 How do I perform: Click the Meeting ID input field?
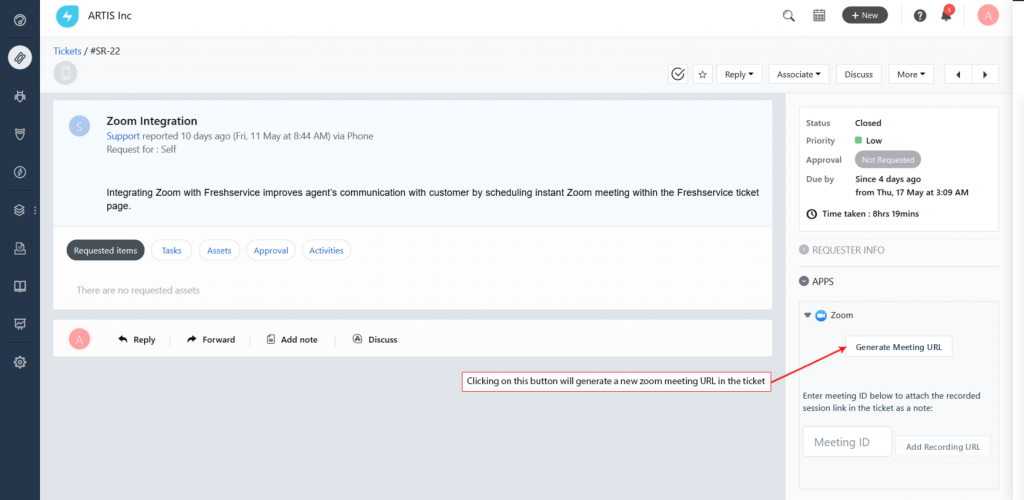click(x=846, y=442)
